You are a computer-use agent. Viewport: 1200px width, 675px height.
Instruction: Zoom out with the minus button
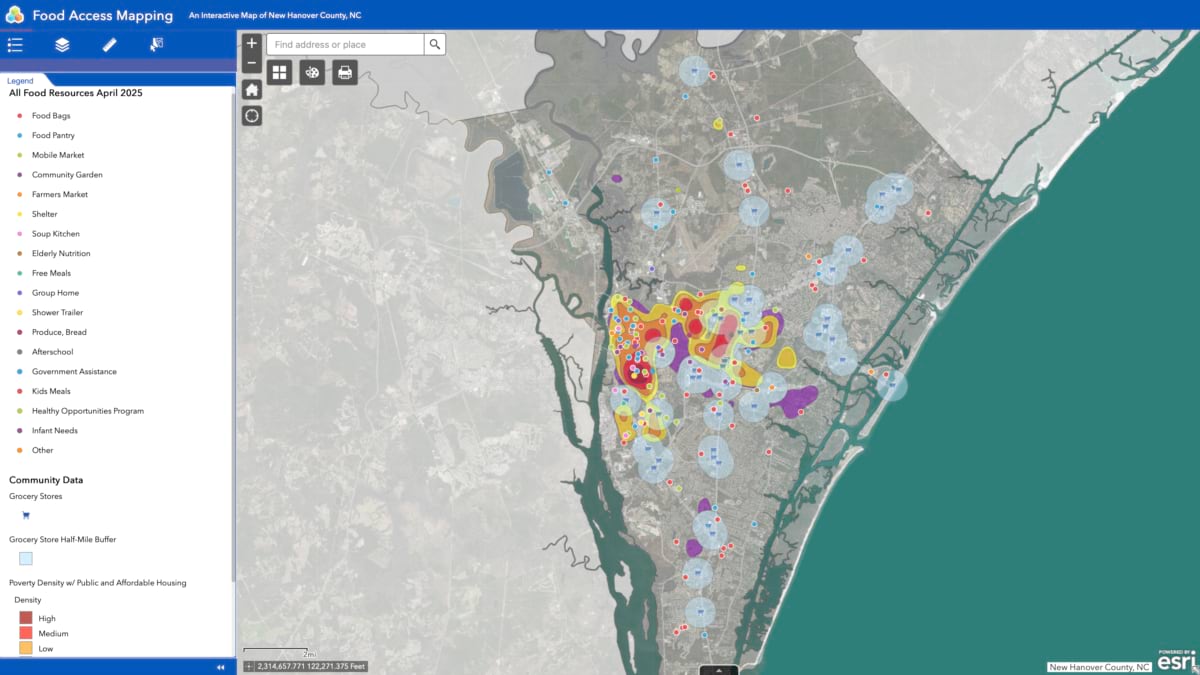click(x=252, y=64)
